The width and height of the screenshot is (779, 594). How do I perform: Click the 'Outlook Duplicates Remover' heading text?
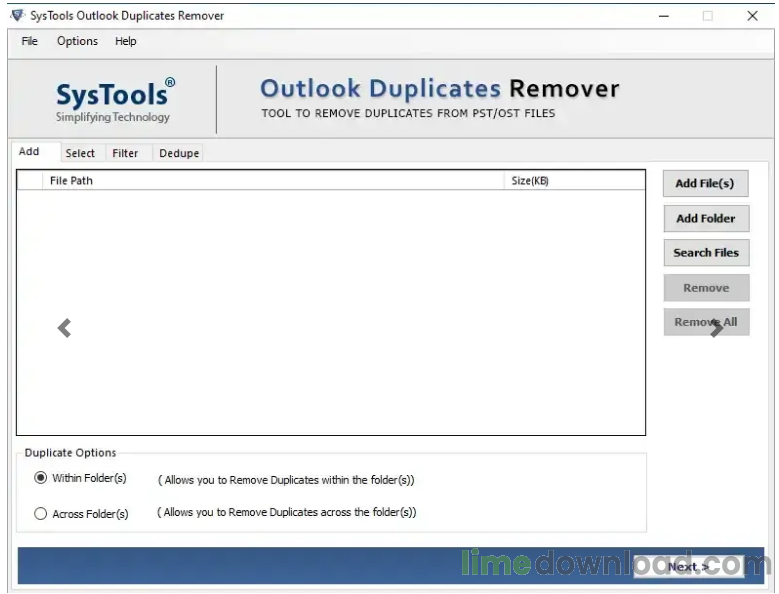(x=440, y=89)
